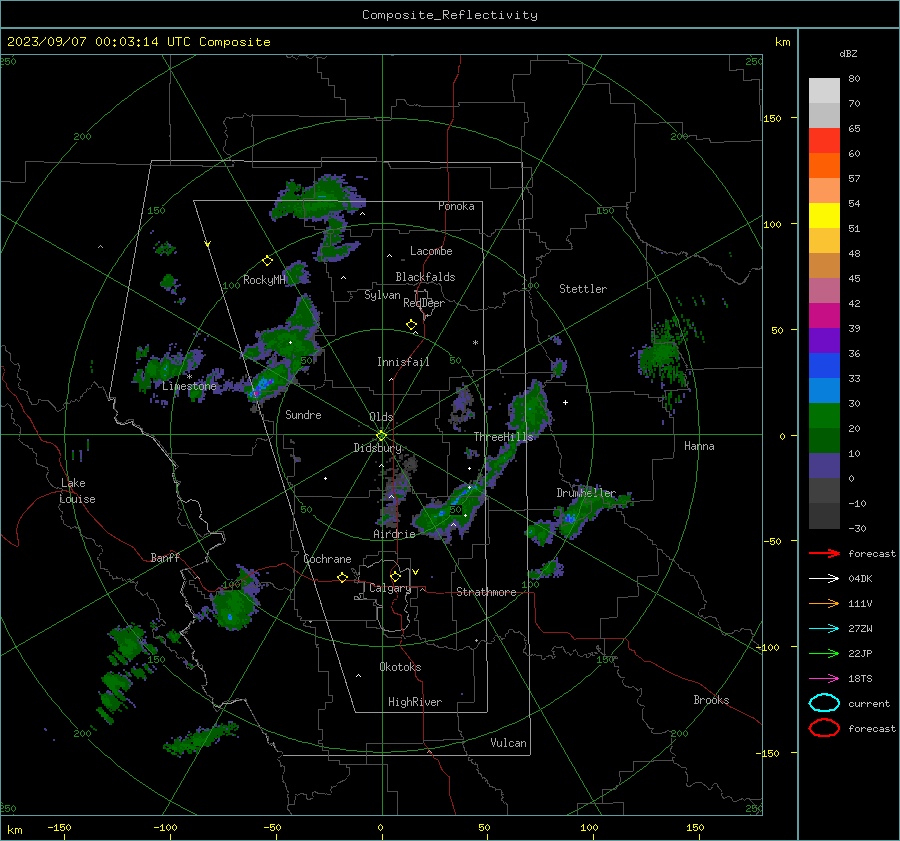Click the white asterisk east of Innisfail

coord(475,343)
